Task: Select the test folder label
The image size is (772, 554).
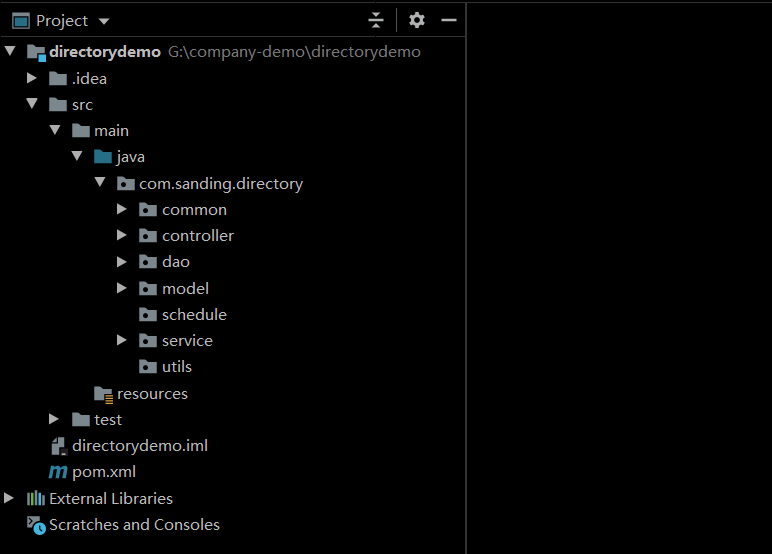Action: (108, 420)
